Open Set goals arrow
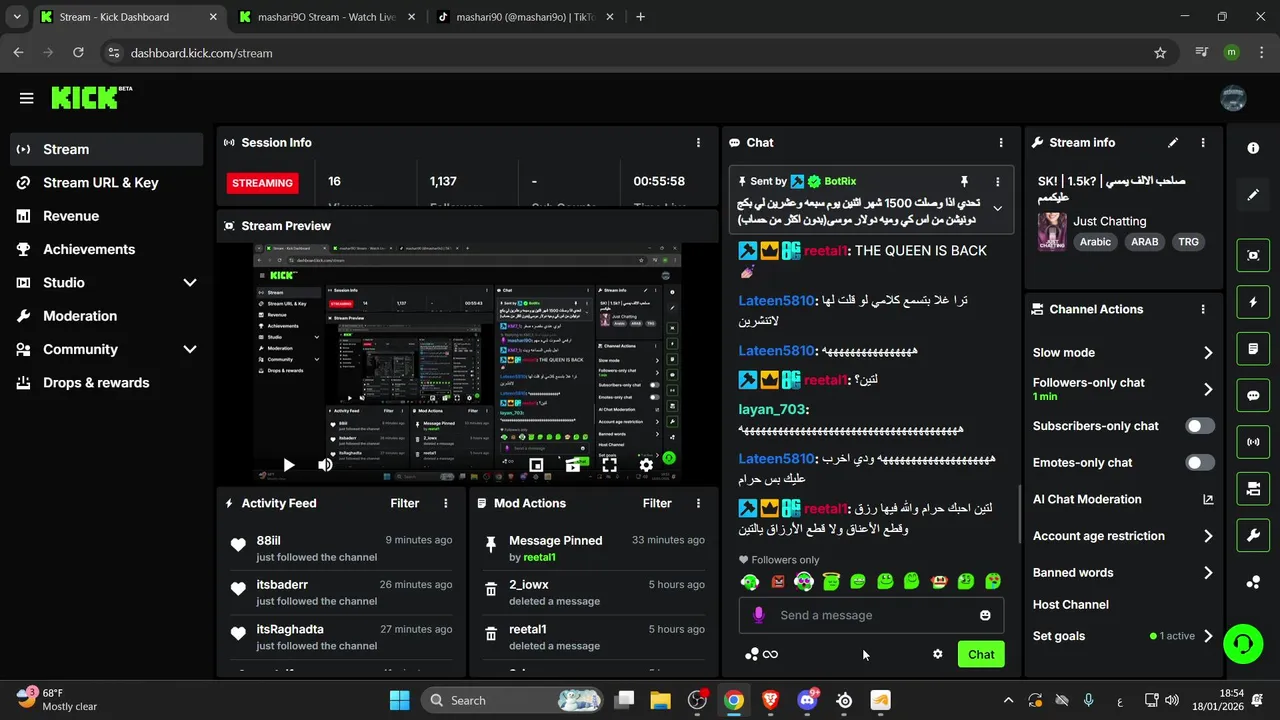Image resolution: width=1280 pixels, height=720 pixels. [x=1208, y=636]
